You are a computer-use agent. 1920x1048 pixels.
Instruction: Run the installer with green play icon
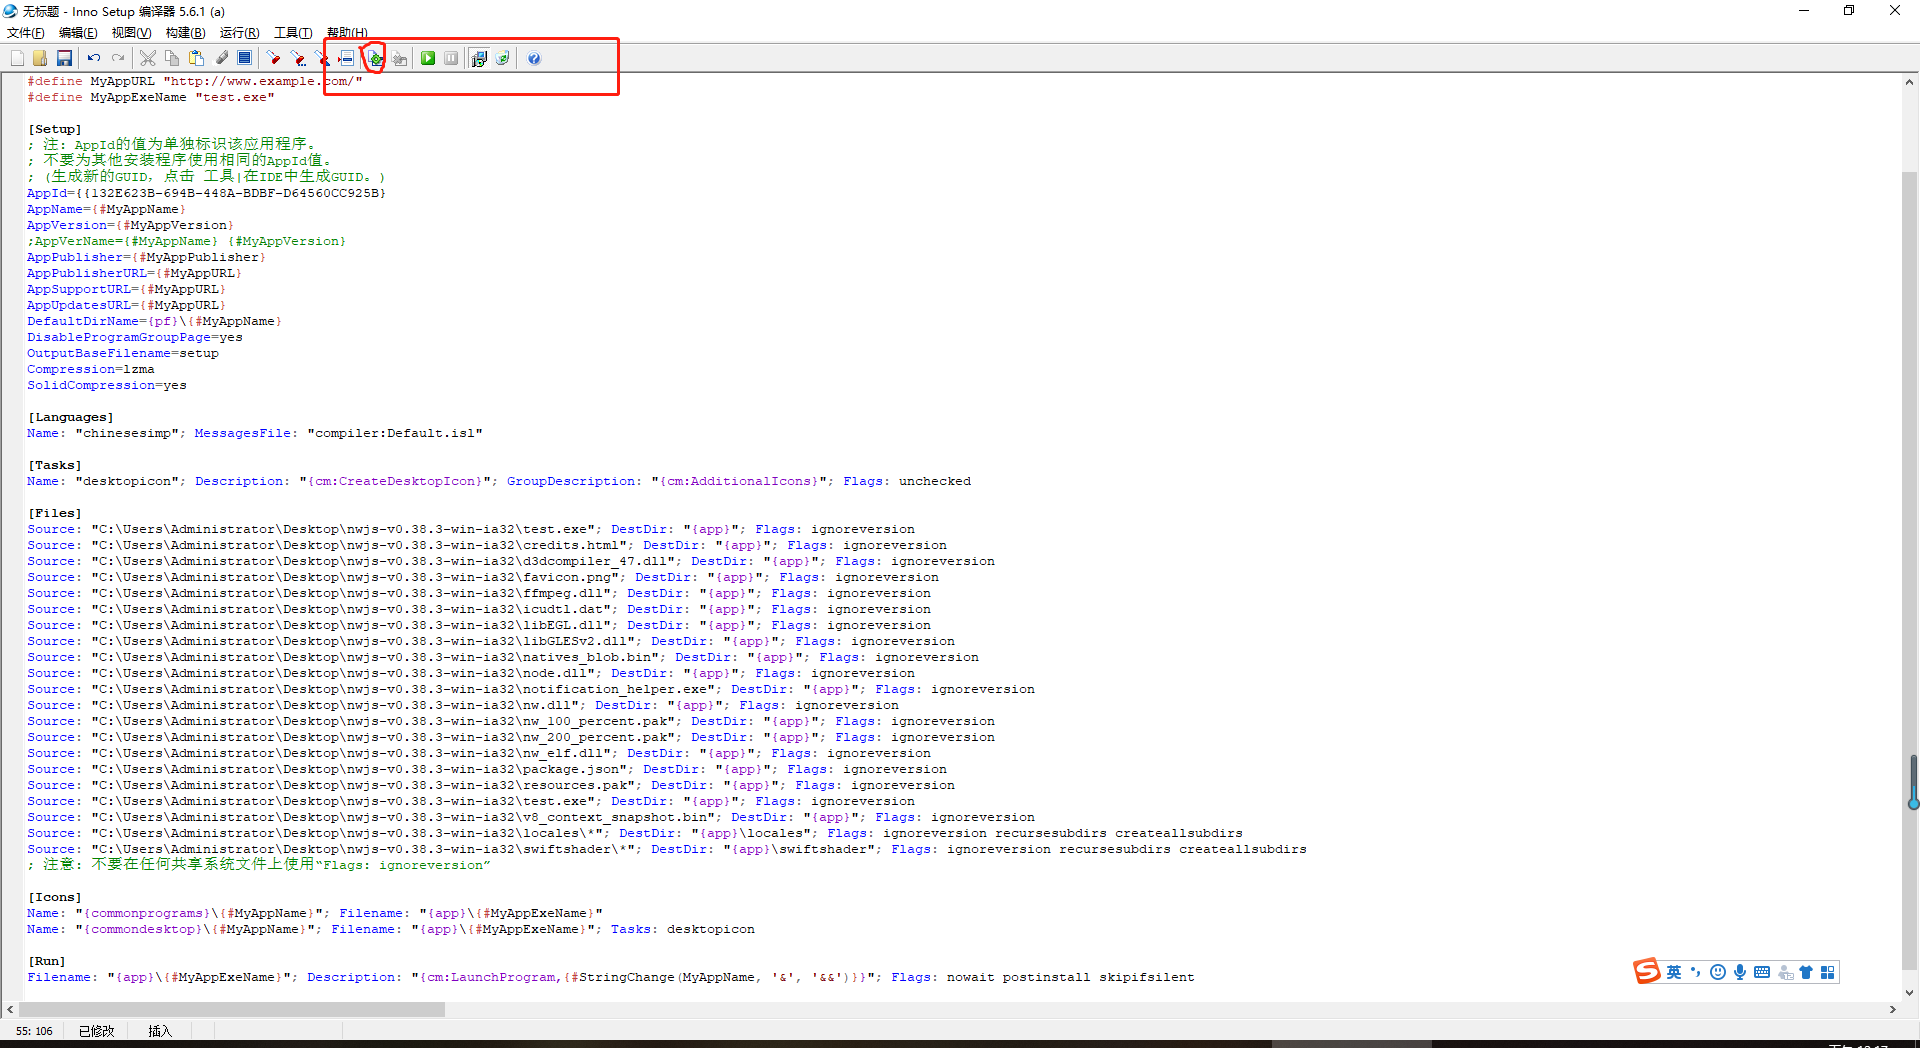tap(428, 58)
